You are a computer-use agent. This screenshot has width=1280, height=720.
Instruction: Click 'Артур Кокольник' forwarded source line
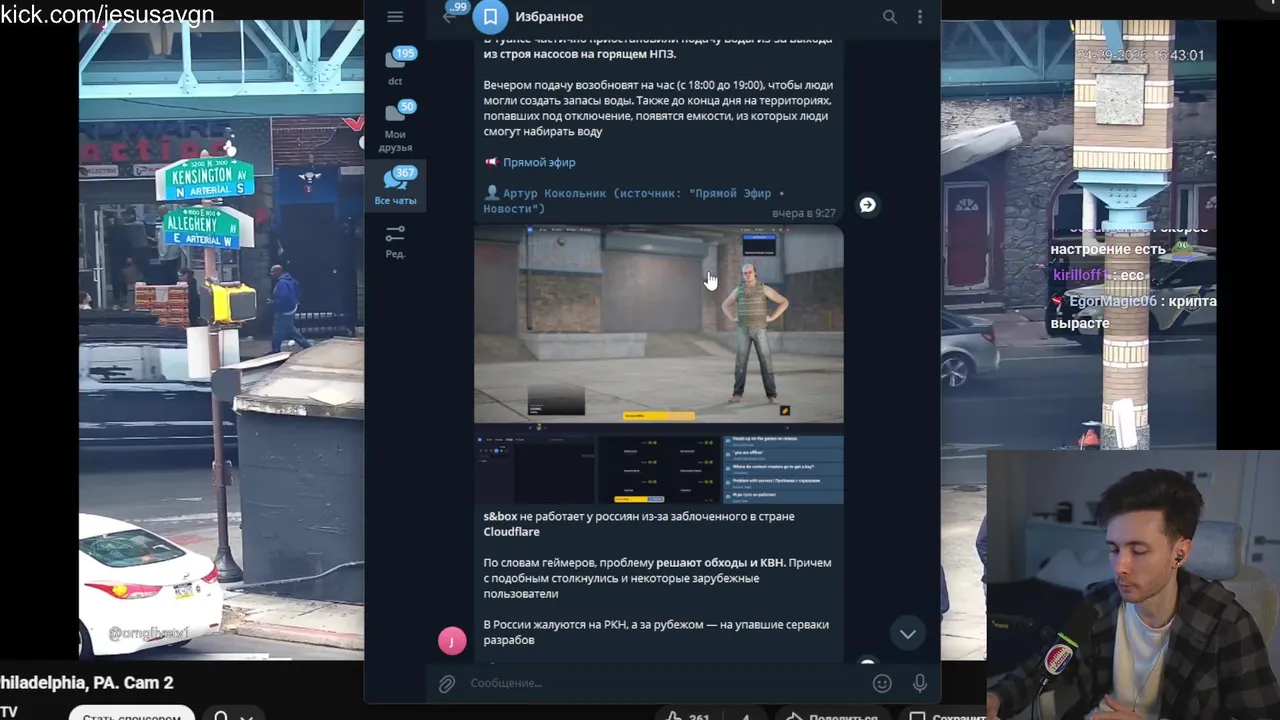point(634,200)
